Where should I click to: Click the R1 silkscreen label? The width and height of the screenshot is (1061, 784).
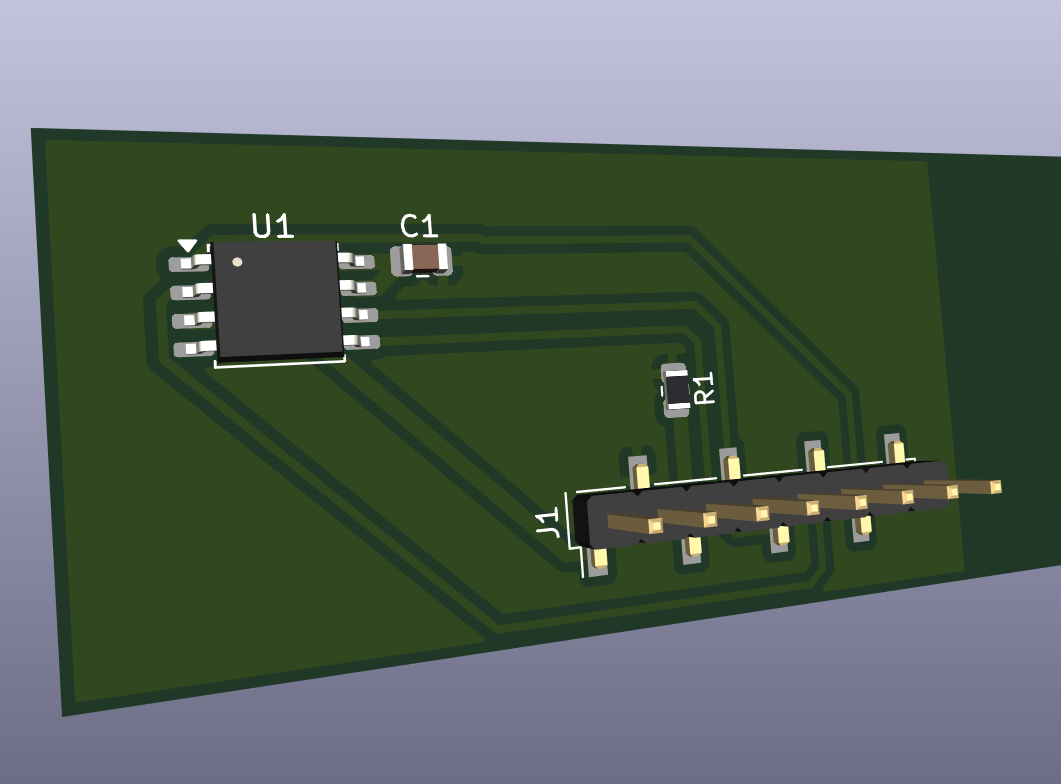[705, 388]
